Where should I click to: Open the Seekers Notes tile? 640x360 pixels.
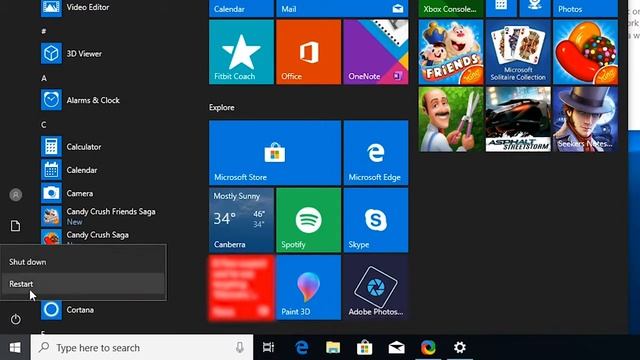coord(585,119)
